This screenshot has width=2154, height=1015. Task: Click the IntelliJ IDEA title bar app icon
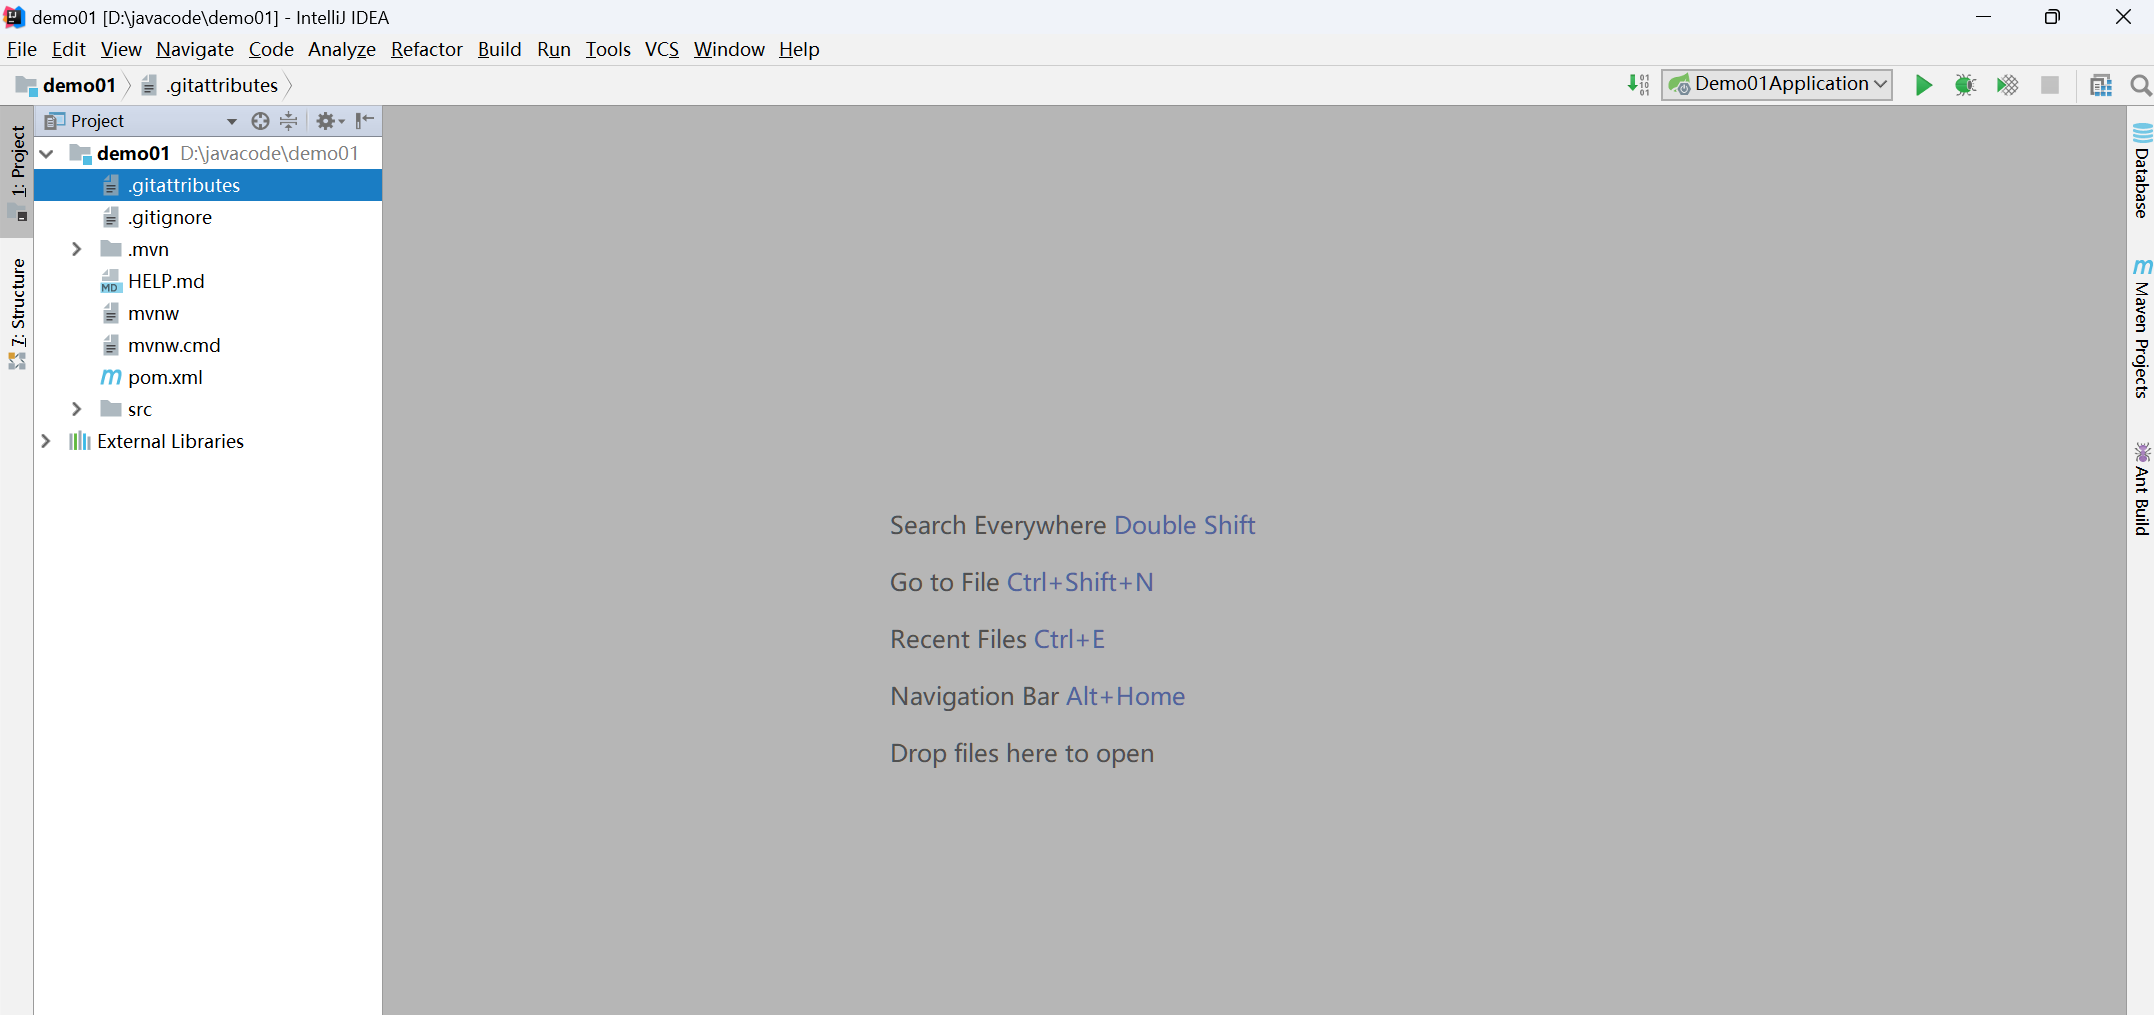coord(15,17)
